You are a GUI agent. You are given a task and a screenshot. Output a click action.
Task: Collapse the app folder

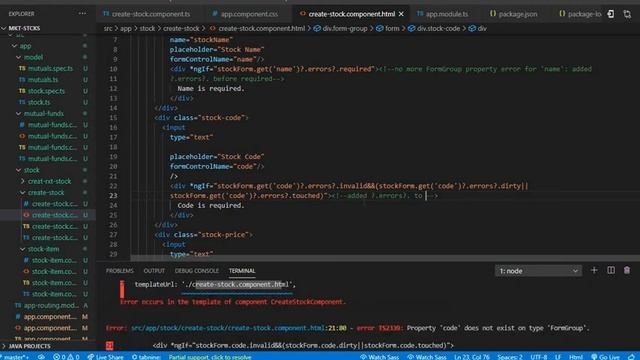click(x=25, y=46)
